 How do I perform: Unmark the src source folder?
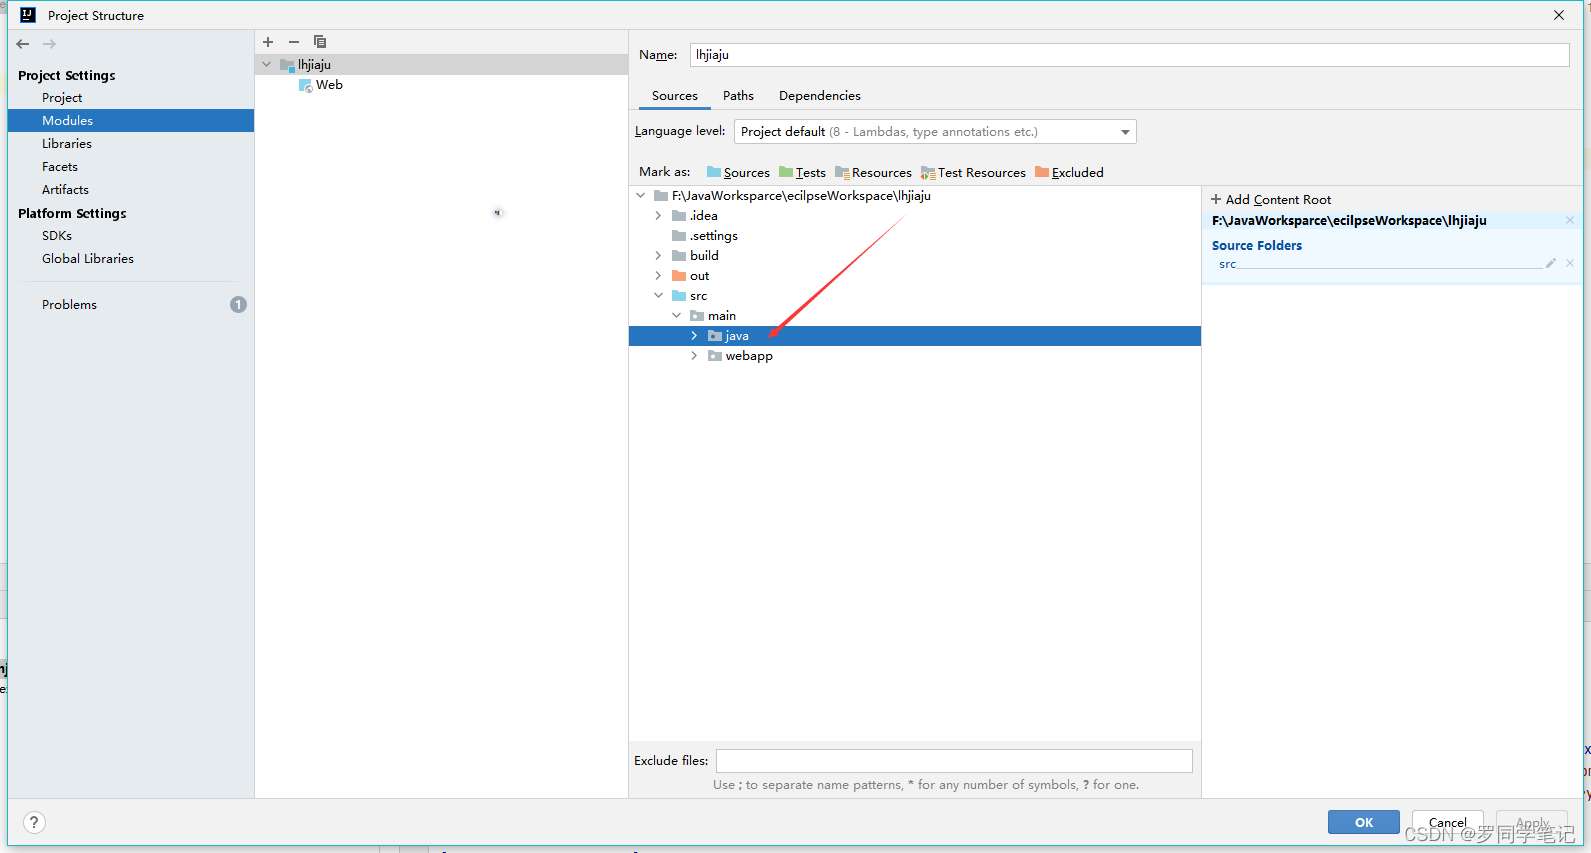click(1570, 263)
